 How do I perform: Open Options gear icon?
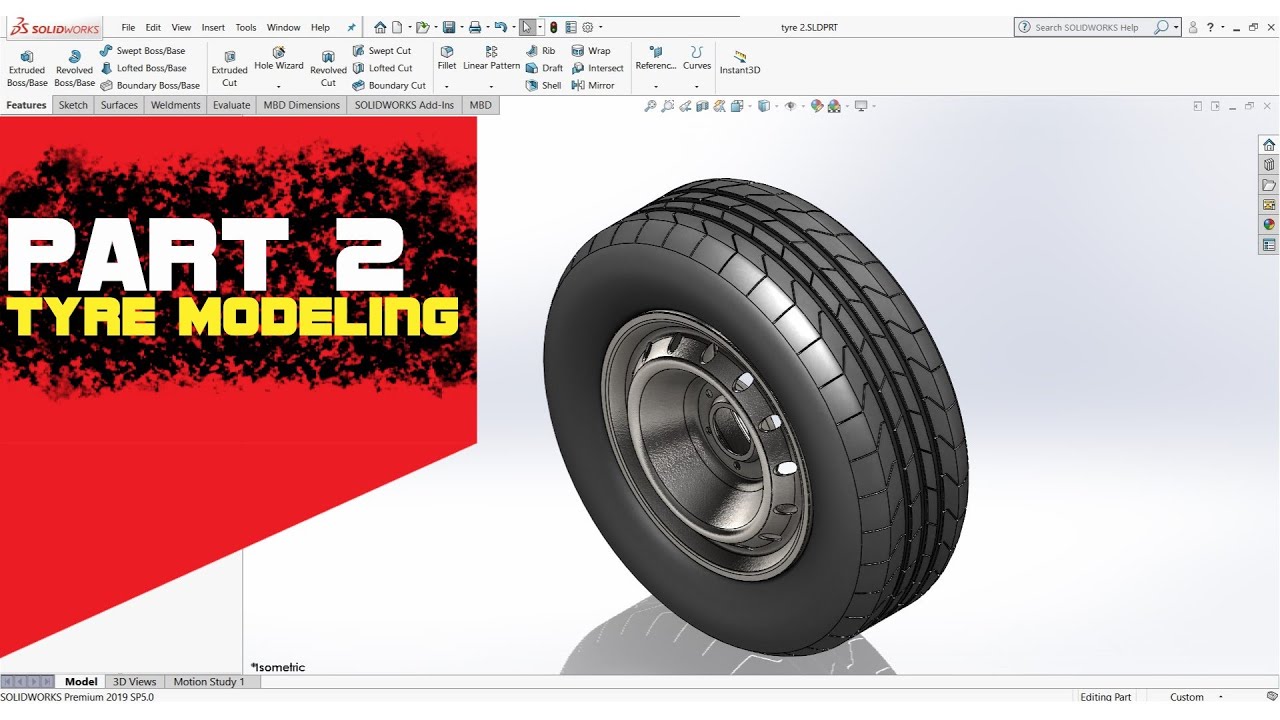pyautogui.click(x=587, y=27)
